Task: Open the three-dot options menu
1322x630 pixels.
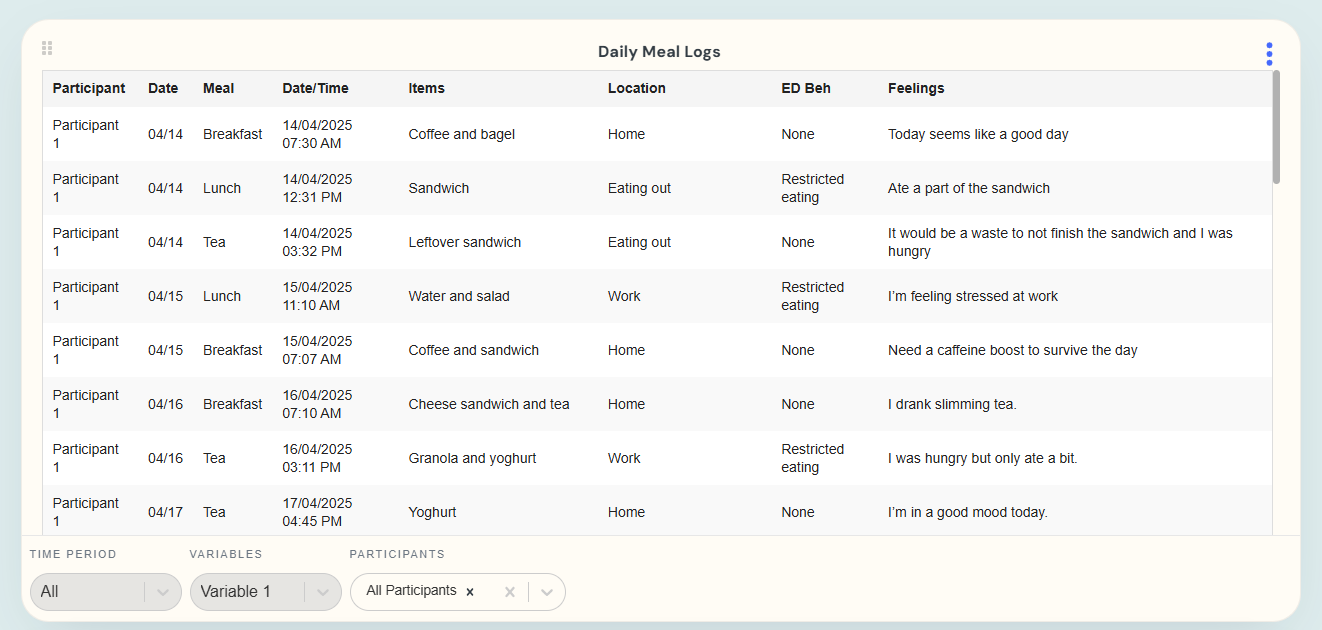Action: pos(1269,54)
